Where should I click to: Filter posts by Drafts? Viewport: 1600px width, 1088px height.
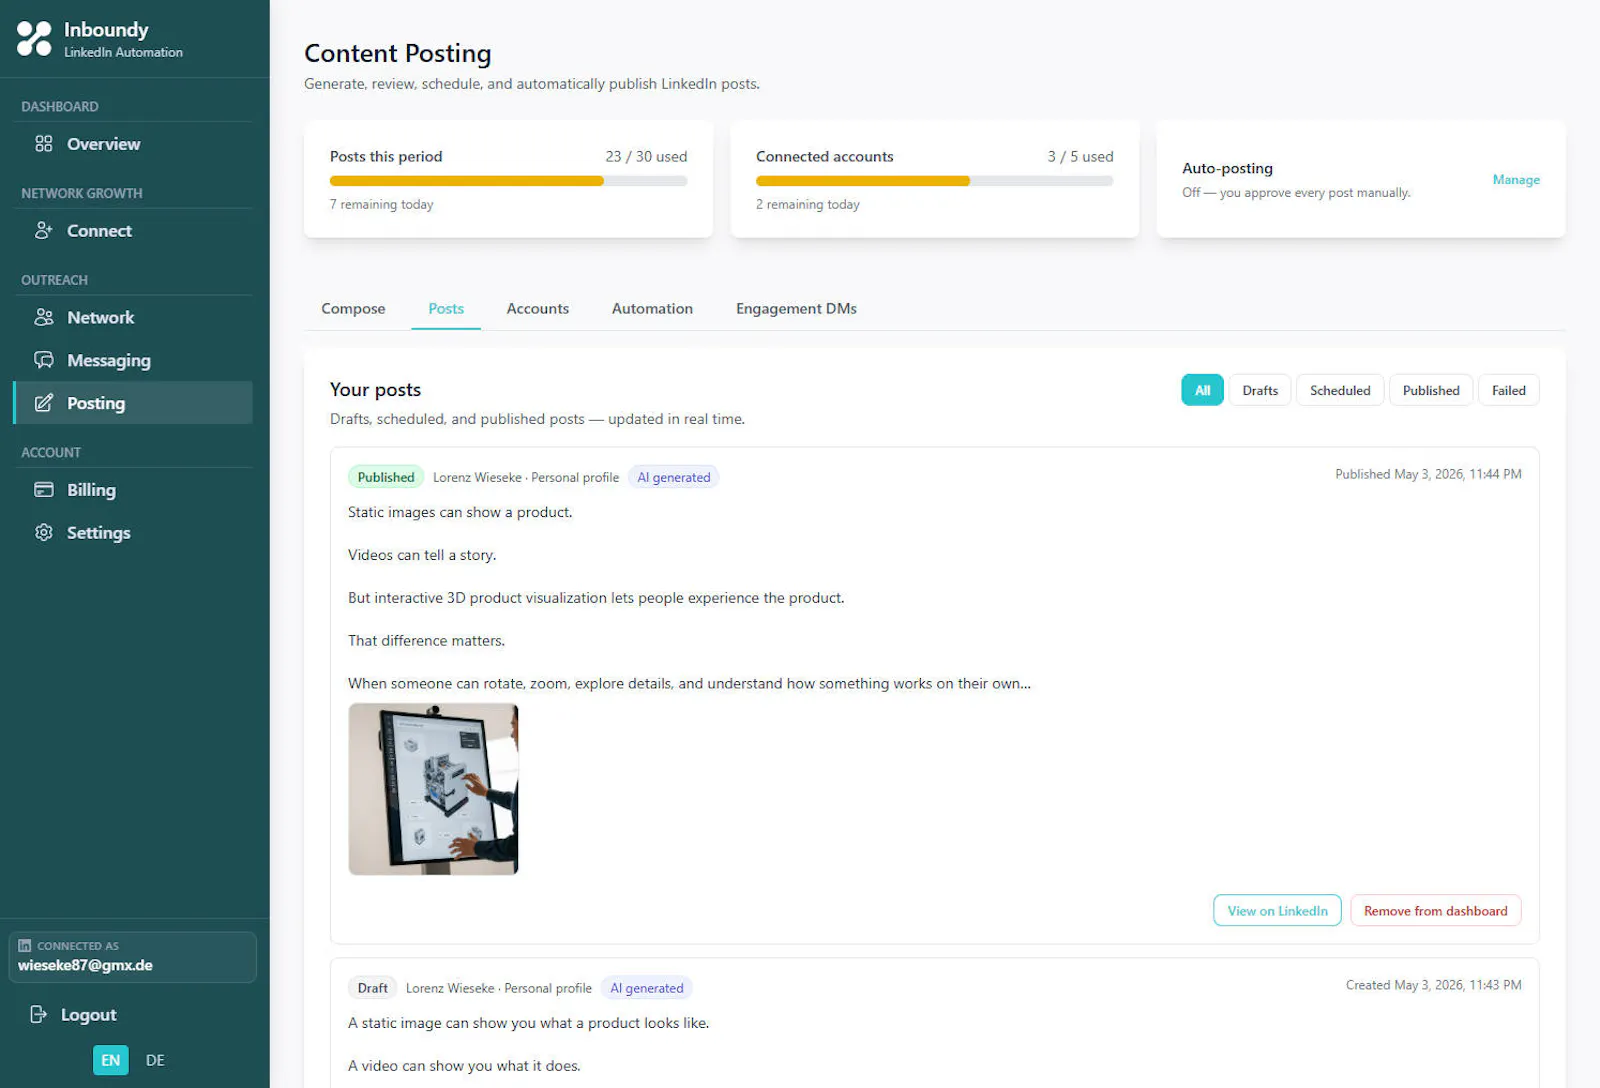point(1260,391)
